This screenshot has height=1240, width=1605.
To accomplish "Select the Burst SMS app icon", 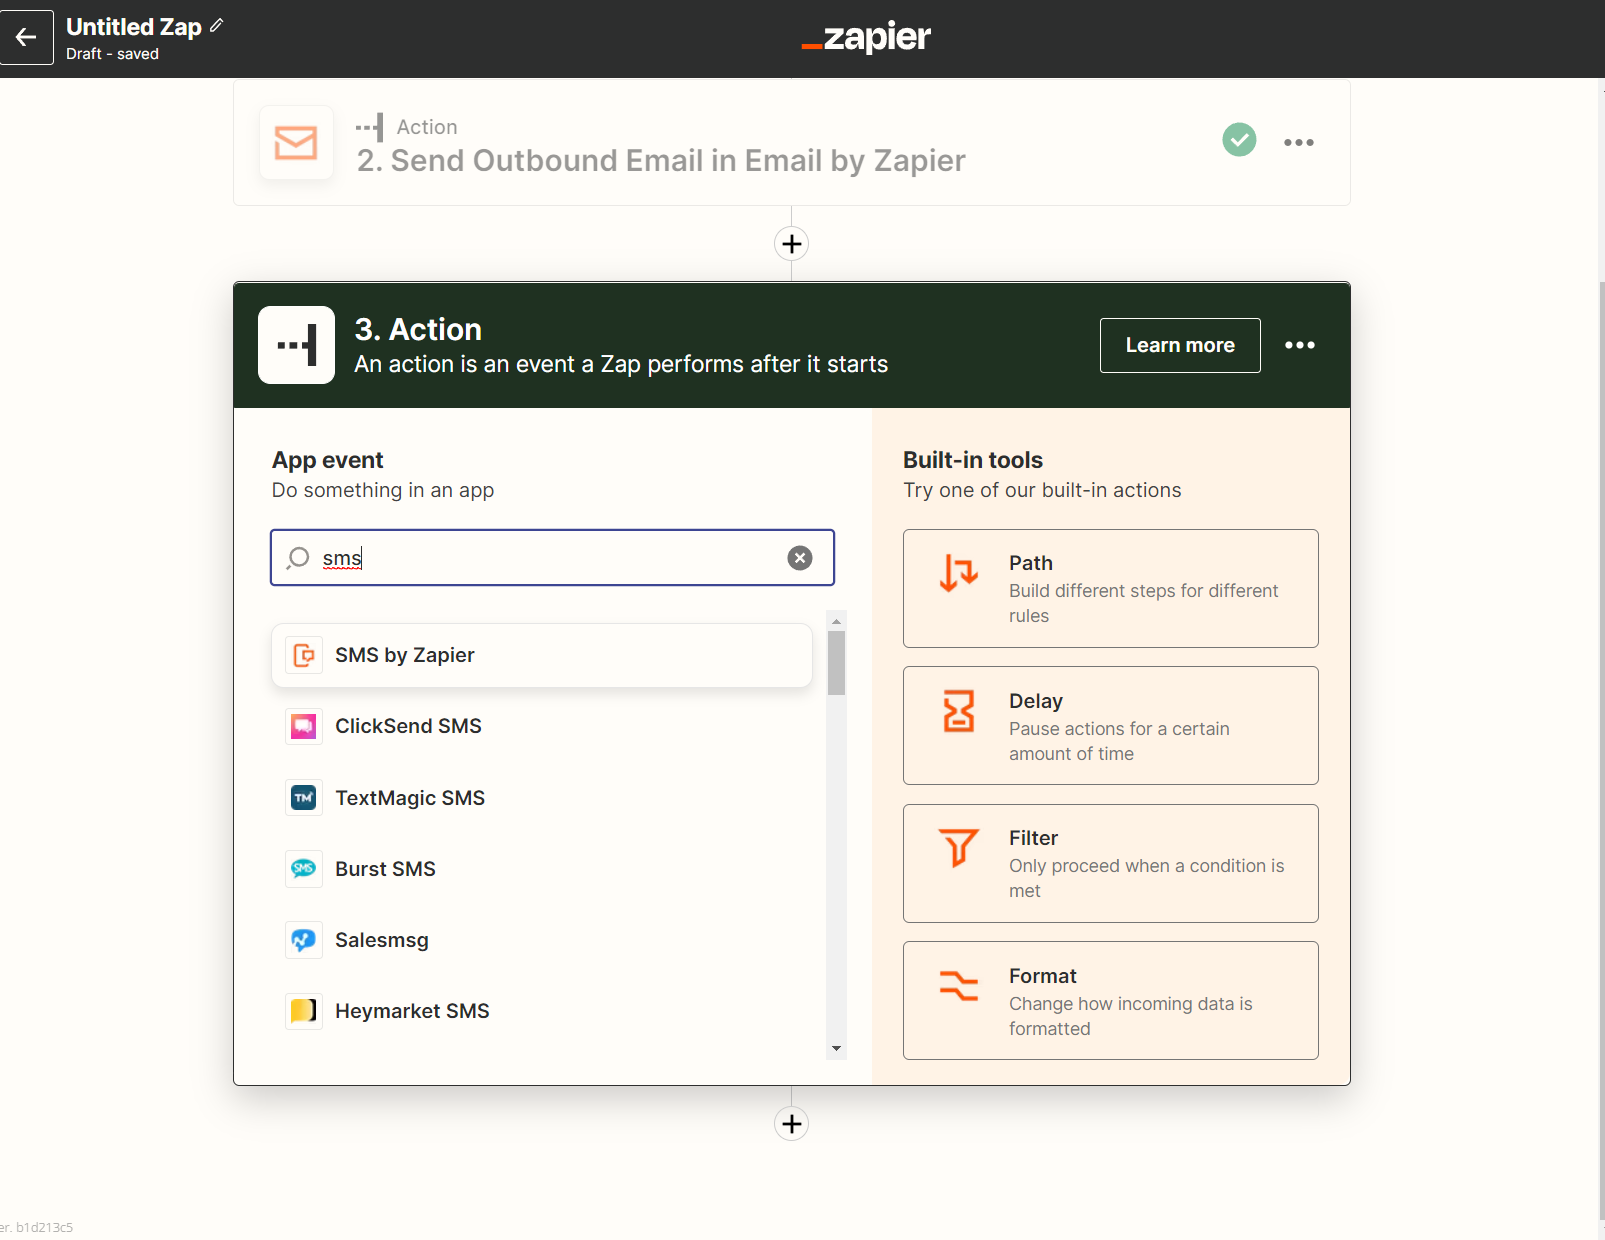I will 304,869.
